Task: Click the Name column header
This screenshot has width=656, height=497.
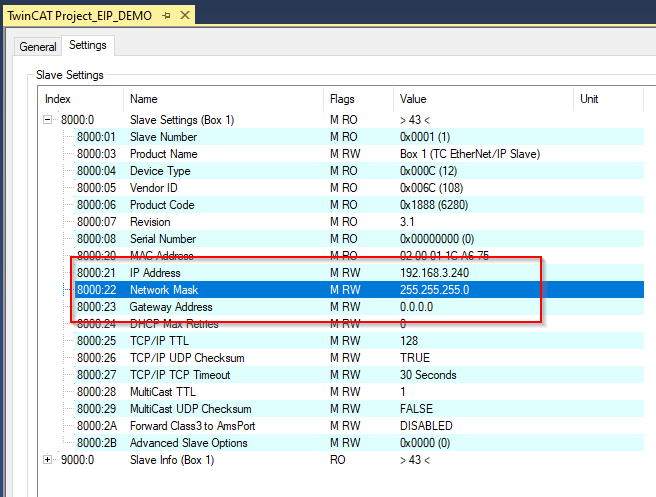Action: coord(223,99)
